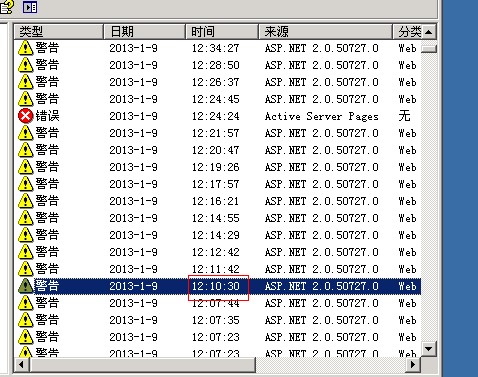This screenshot has width=478, height=377.
Task: Sort events by 类型 column header
Action: [x=58, y=32]
